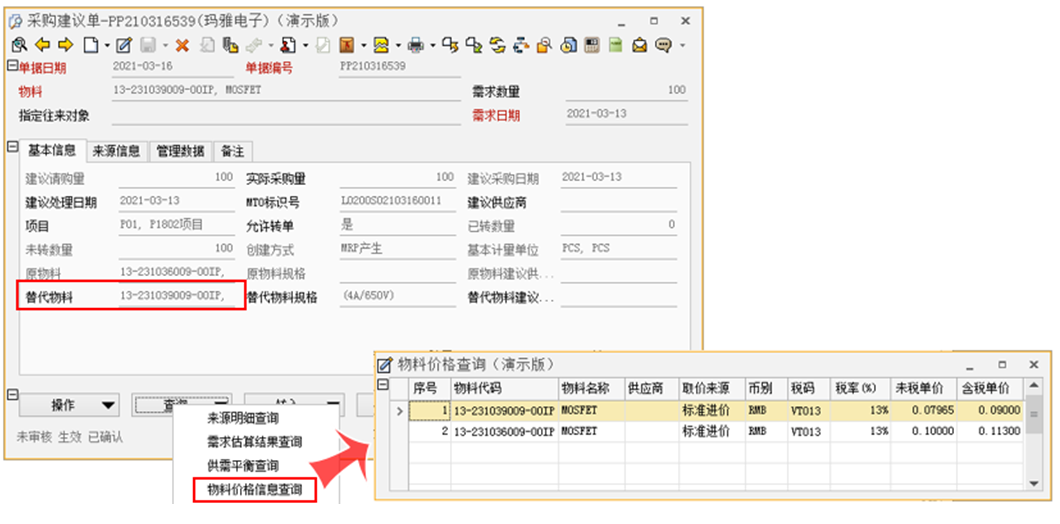Click the speech bubble message icon
Screen dimensions: 1060x524
pyautogui.click(x=661, y=45)
